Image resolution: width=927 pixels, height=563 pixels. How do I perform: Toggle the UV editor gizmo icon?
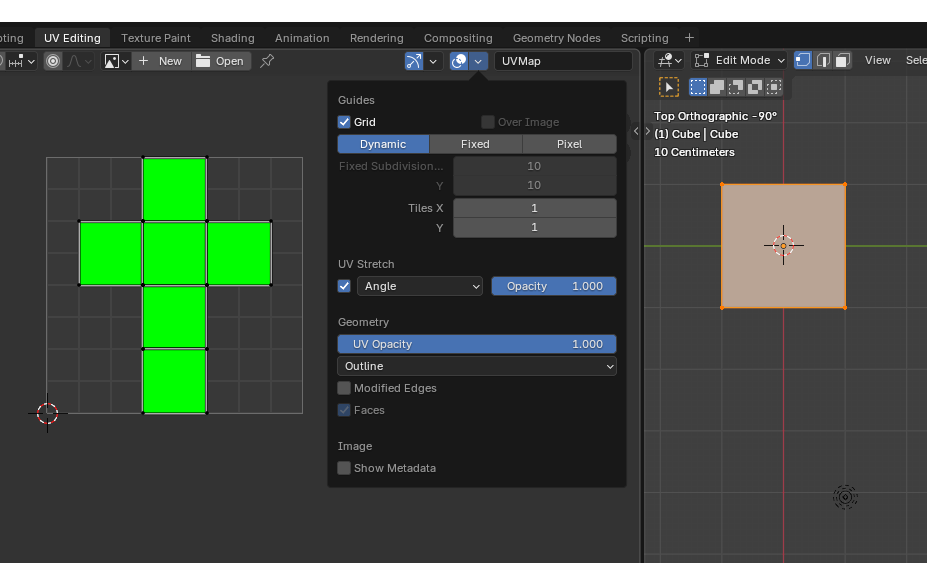pos(413,61)
